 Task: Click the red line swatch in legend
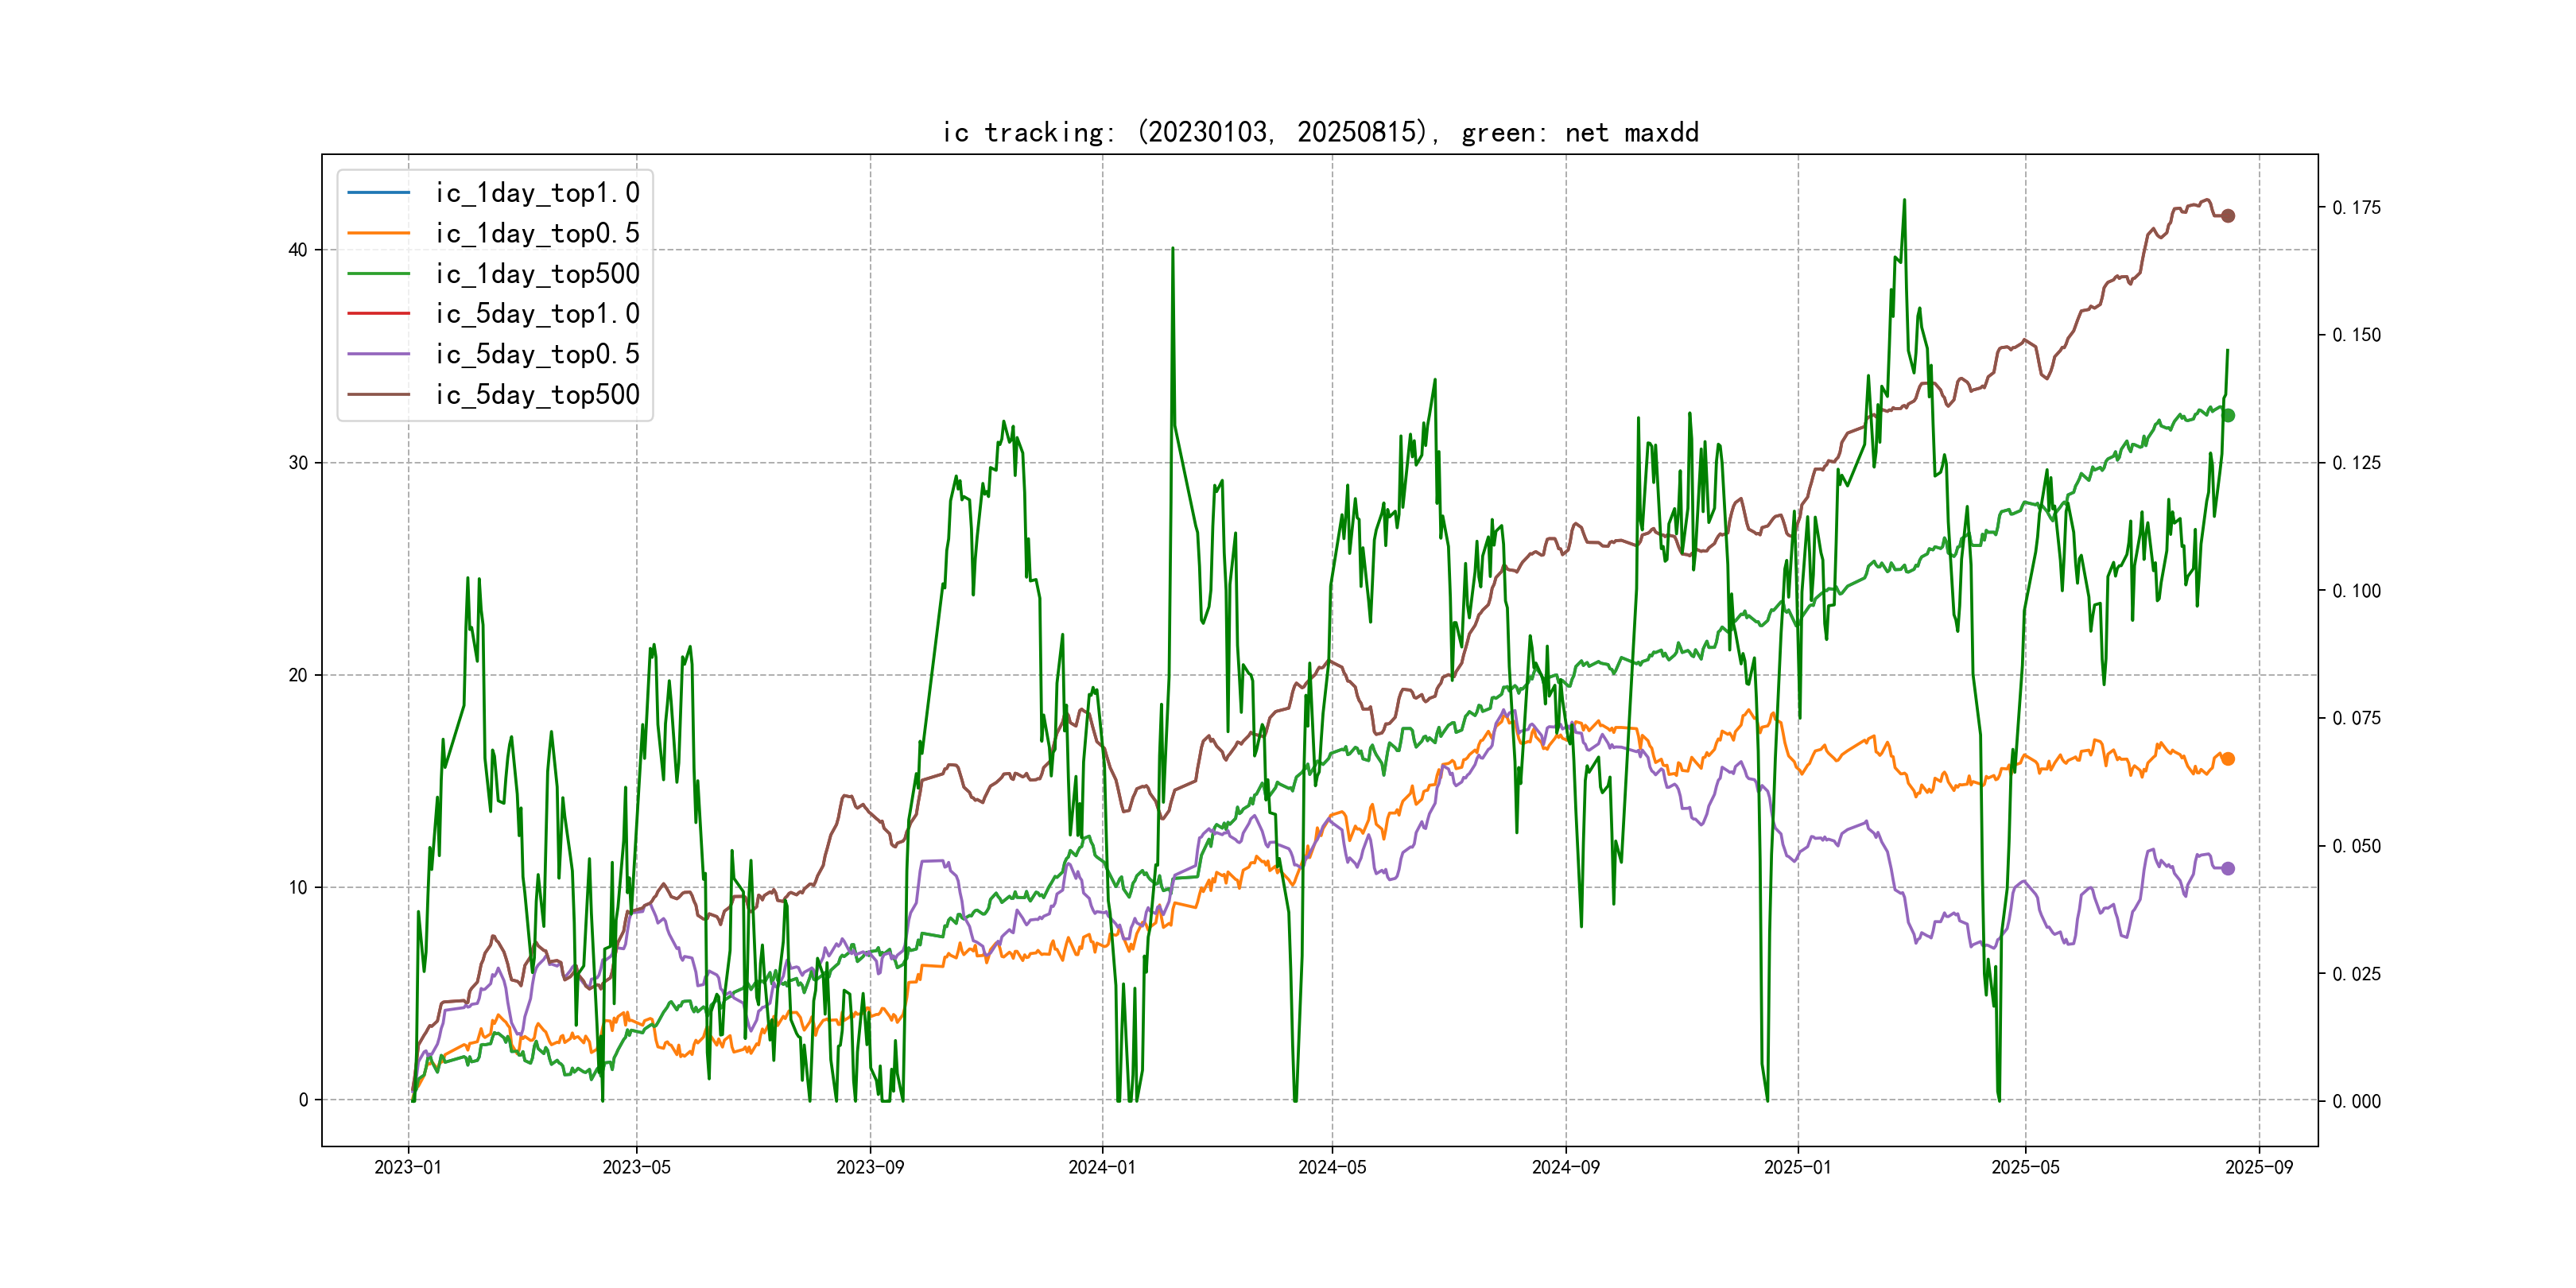[x=378, y=314]
